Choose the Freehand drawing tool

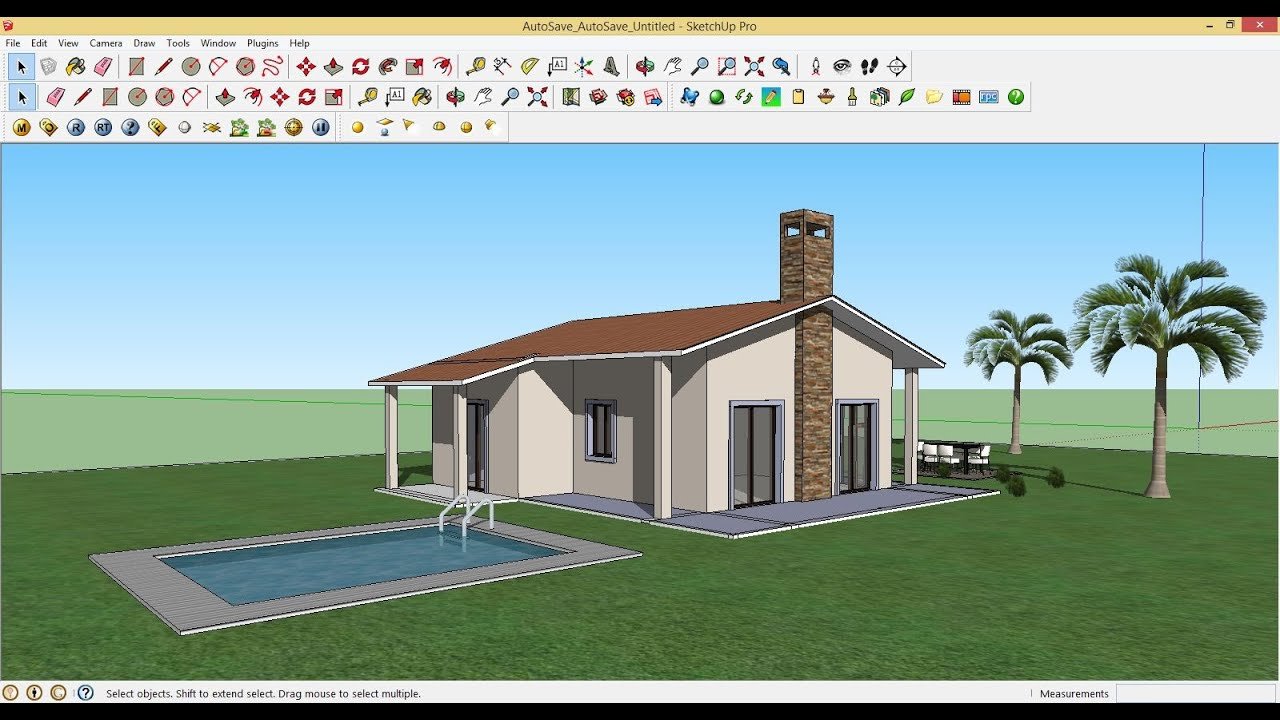point(272,67)
